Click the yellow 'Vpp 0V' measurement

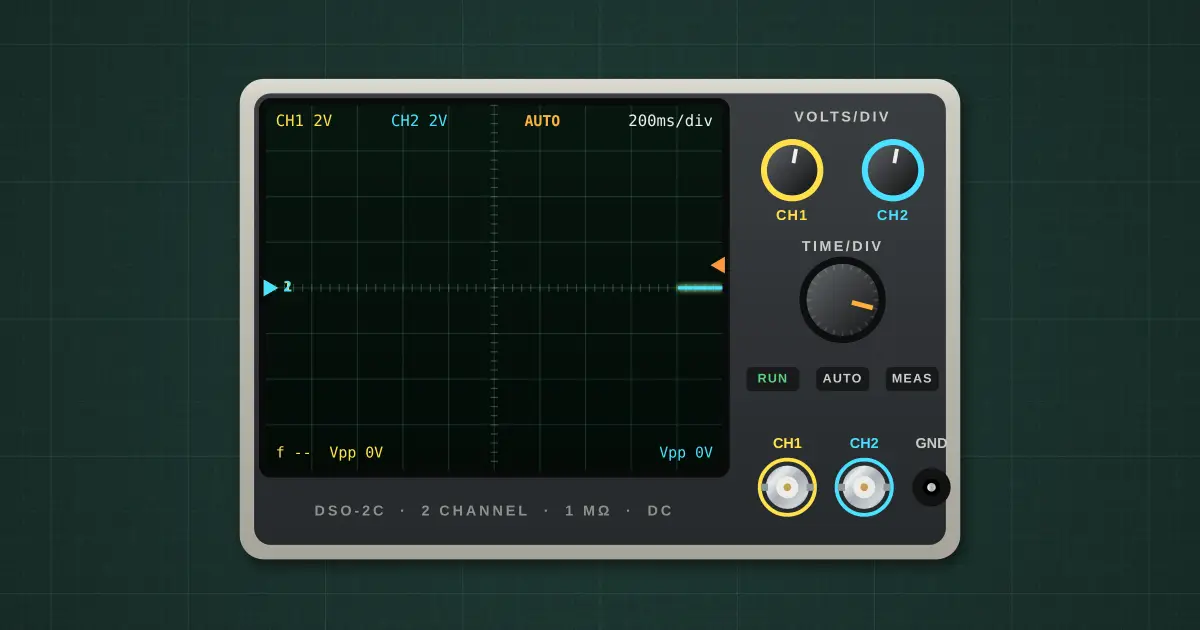(x=356, y=453)
